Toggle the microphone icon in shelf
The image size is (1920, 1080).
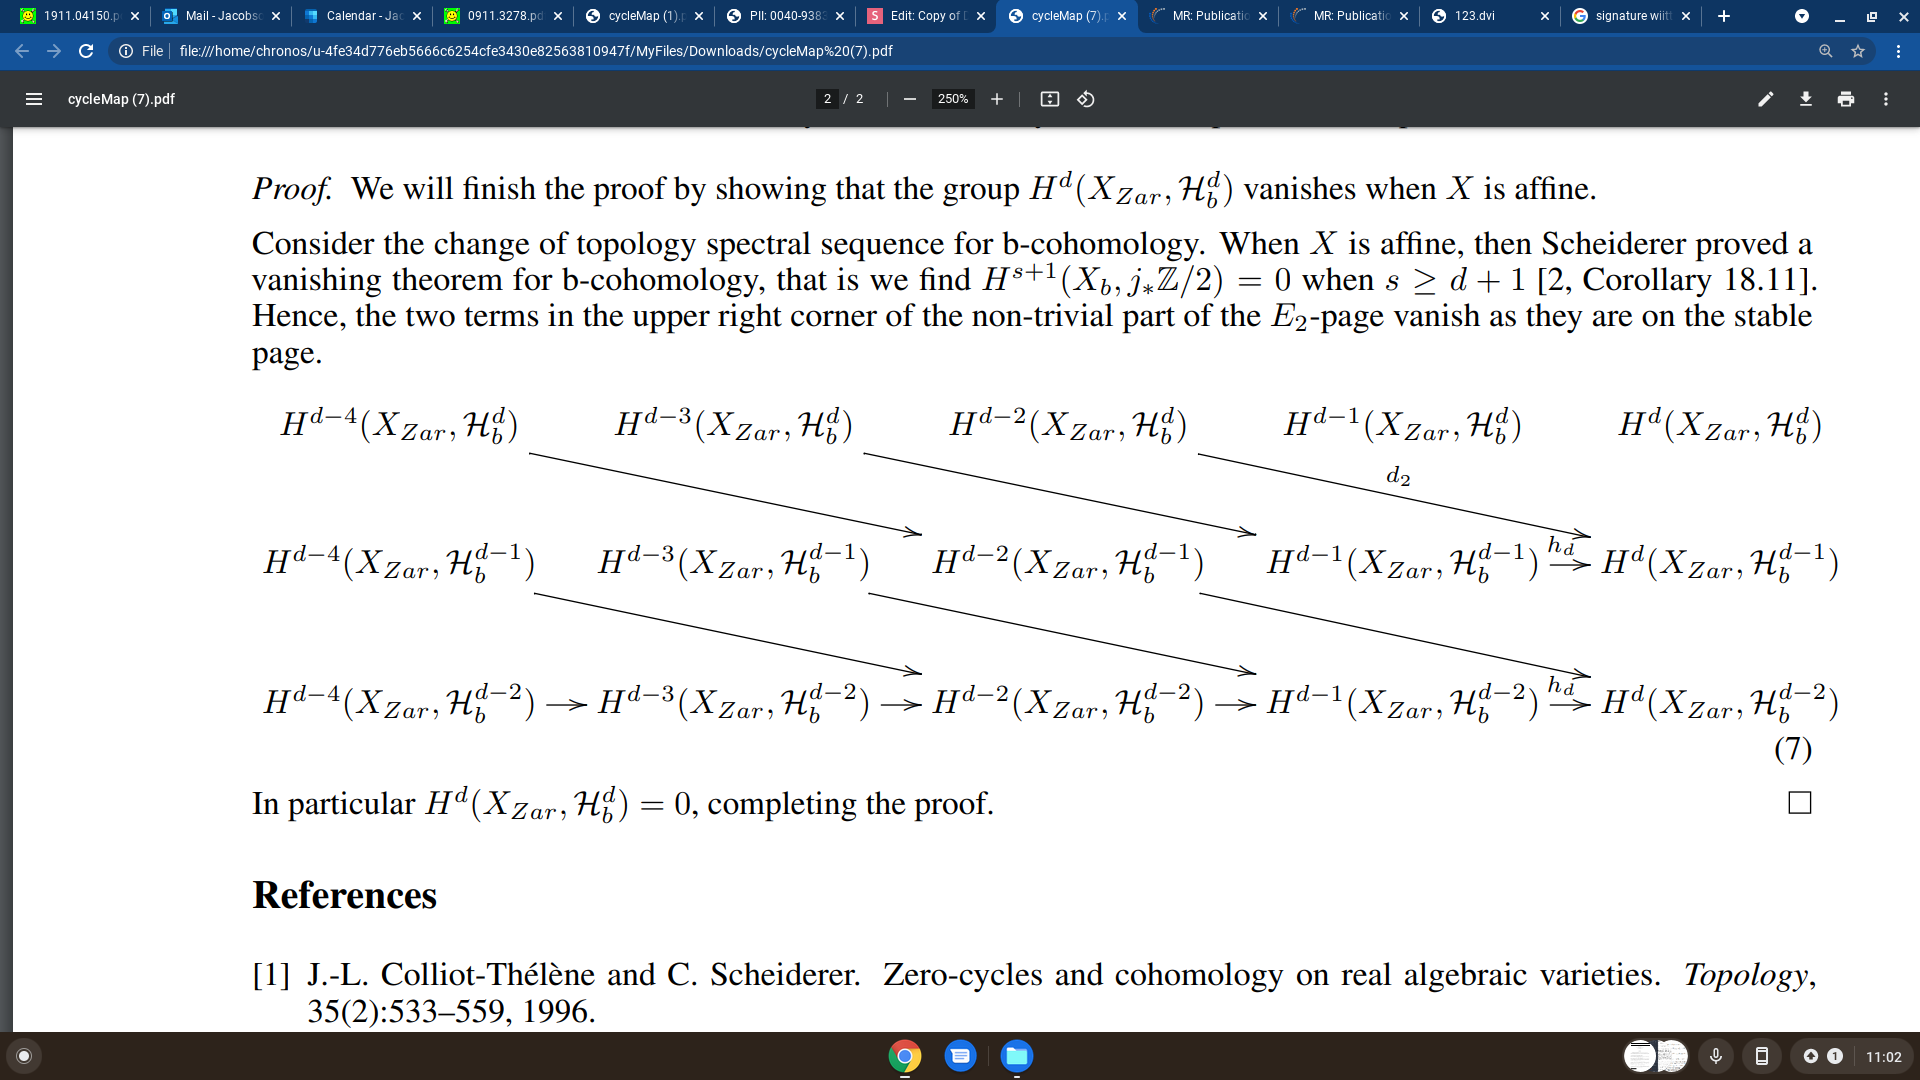click(x=1716, y=1056)
